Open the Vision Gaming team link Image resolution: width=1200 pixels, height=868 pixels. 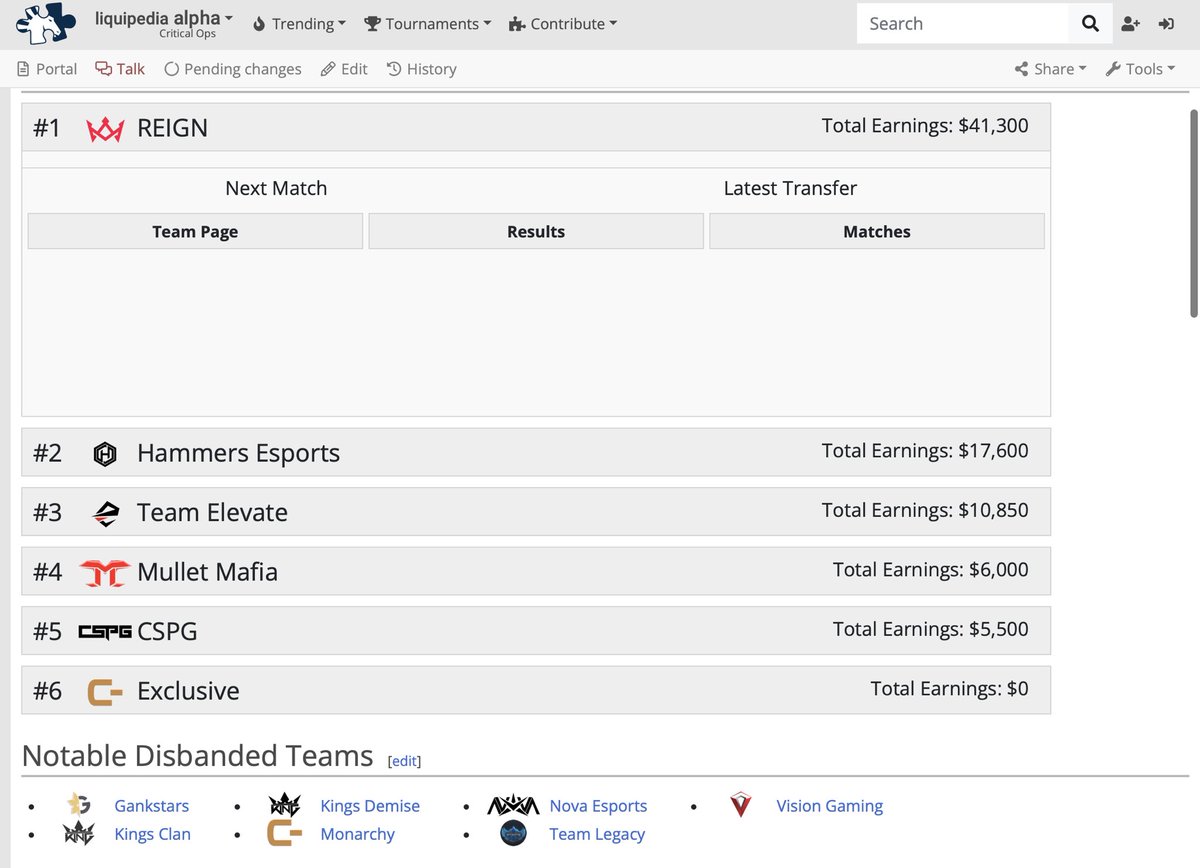[829, 806]
